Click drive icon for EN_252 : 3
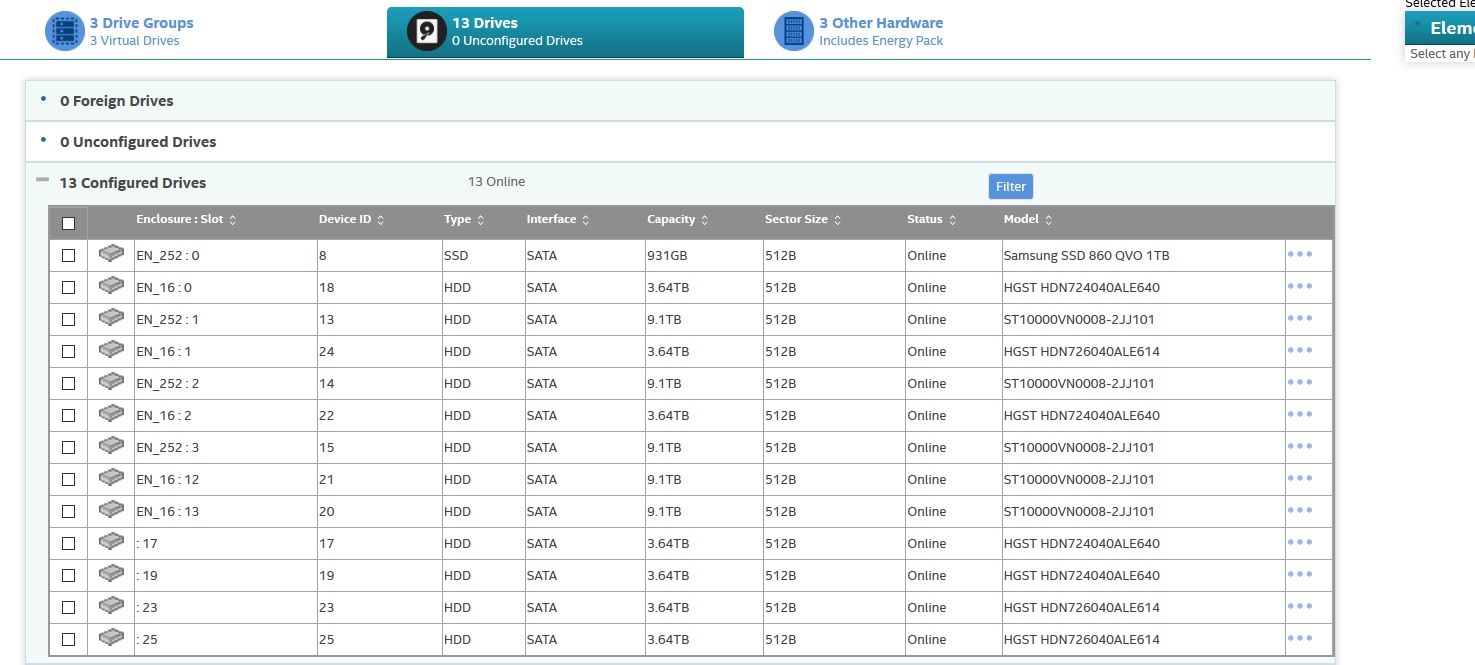This screenshot has width=1475, height=665. click(x=111, y=446)
